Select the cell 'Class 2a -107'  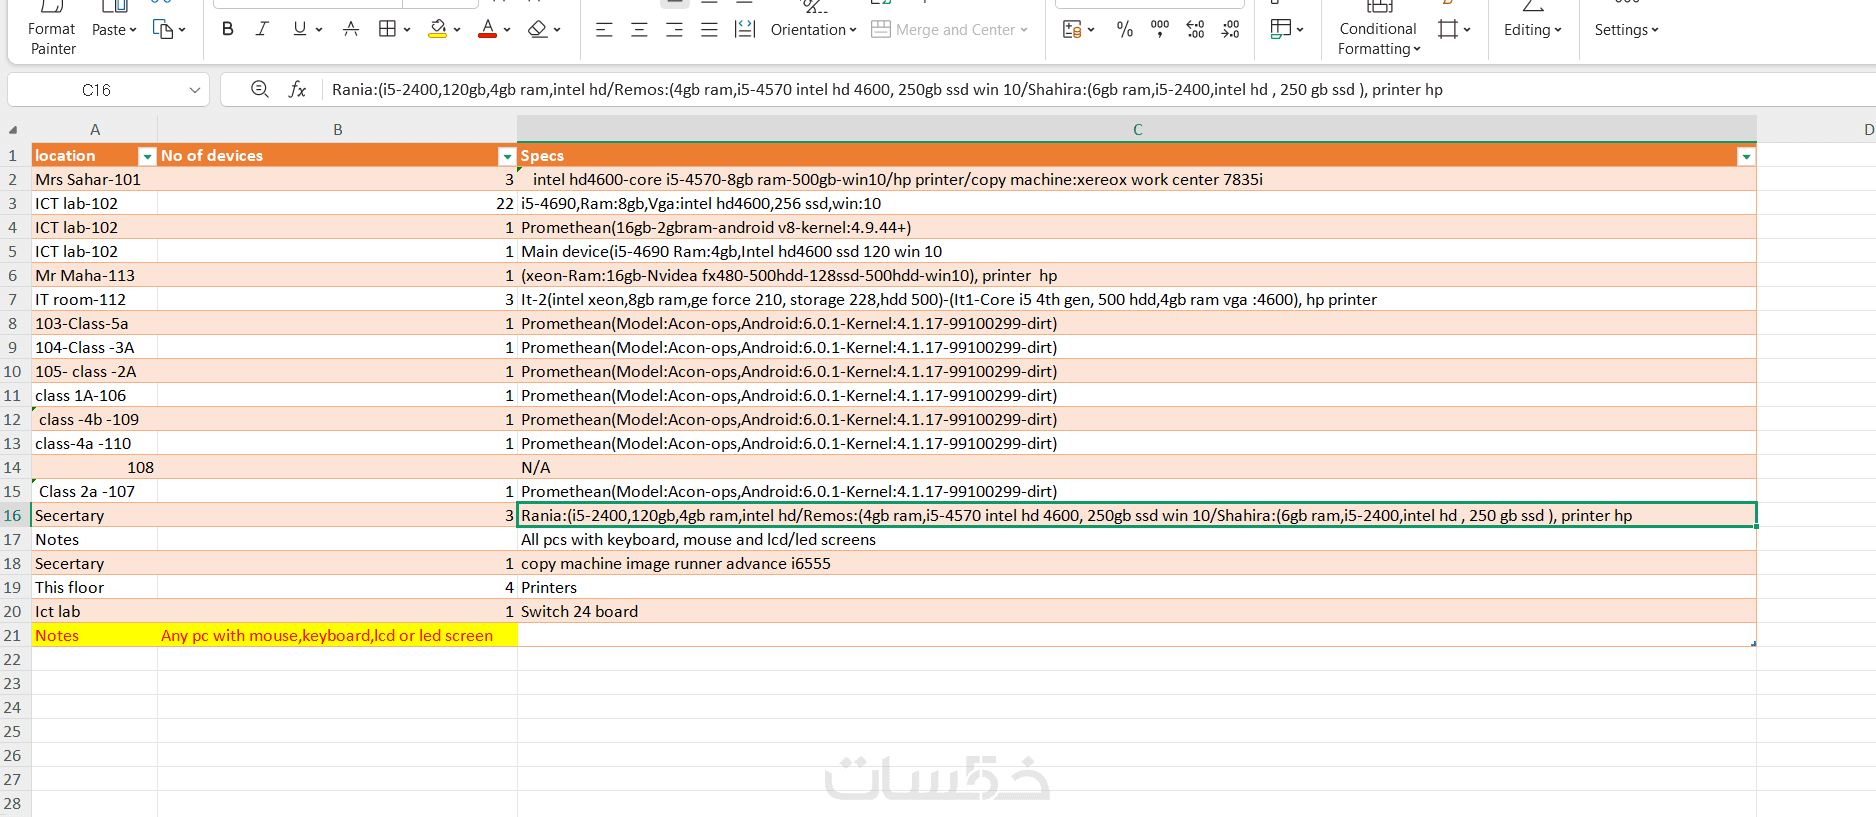pyautogui.click(x=95, y=492)
